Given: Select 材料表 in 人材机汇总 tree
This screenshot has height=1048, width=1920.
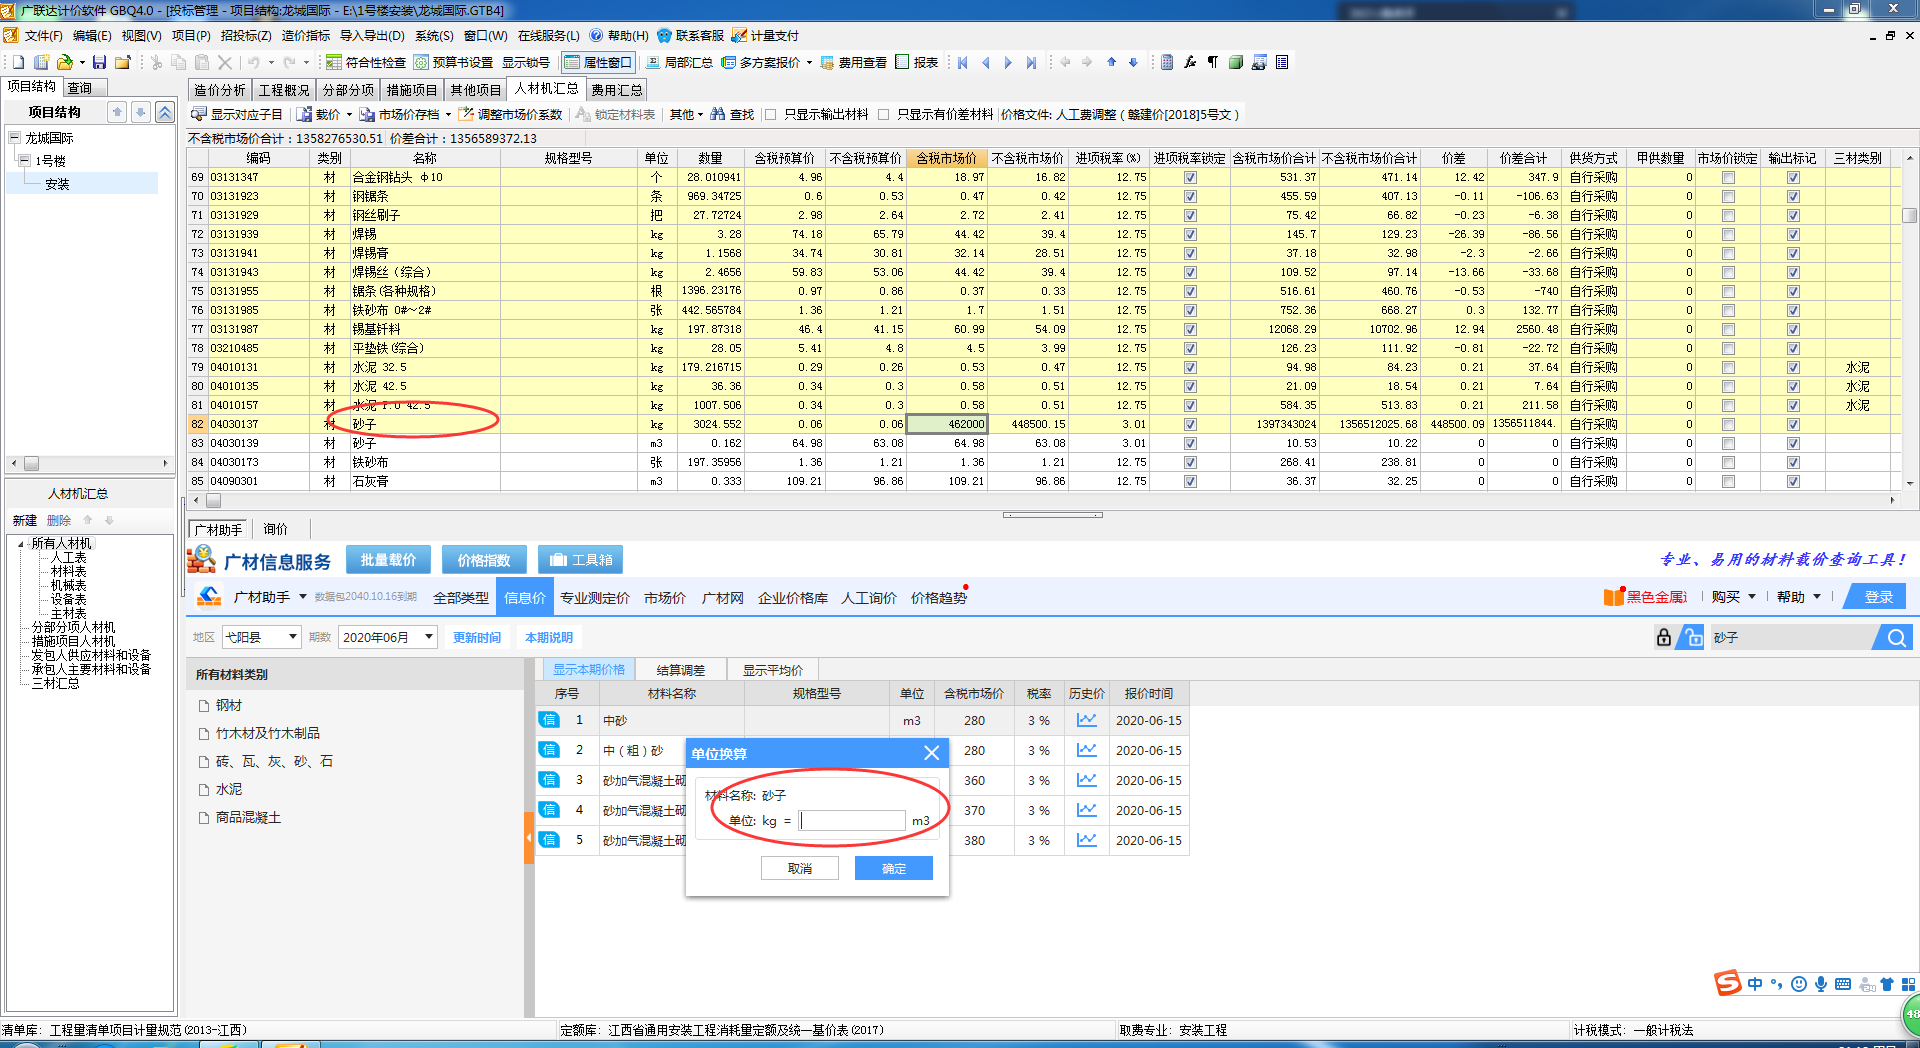Looking at the screenshot, I should [68, 571].
